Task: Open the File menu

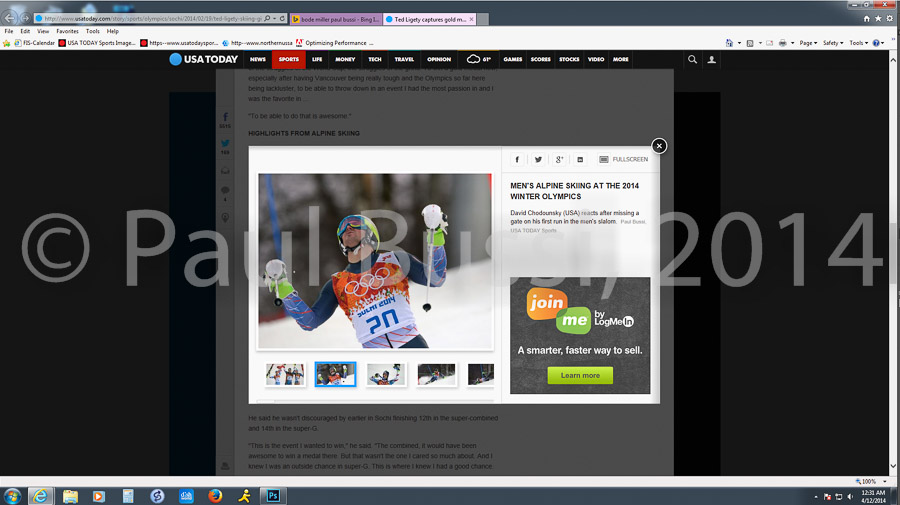Action: 9,31
